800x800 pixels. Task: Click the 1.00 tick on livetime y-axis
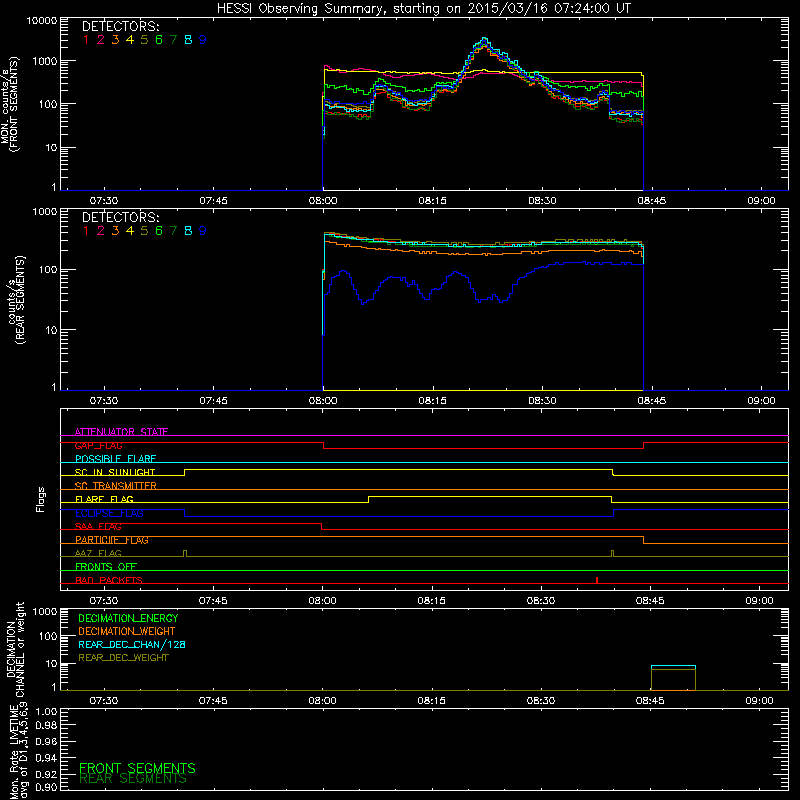(46, 712)
